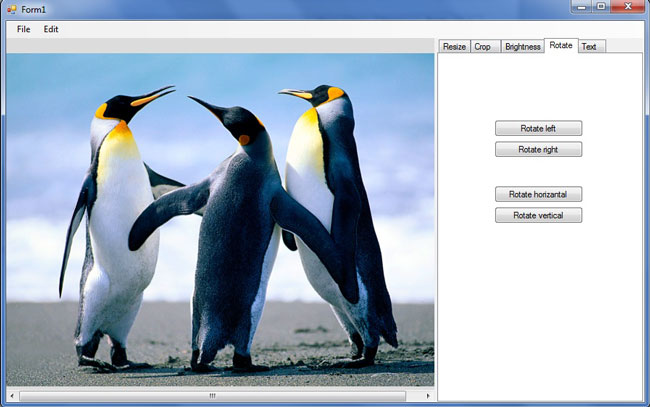The image size is (650, 407).
Task: Close the Form1 window
Action: 629,7
